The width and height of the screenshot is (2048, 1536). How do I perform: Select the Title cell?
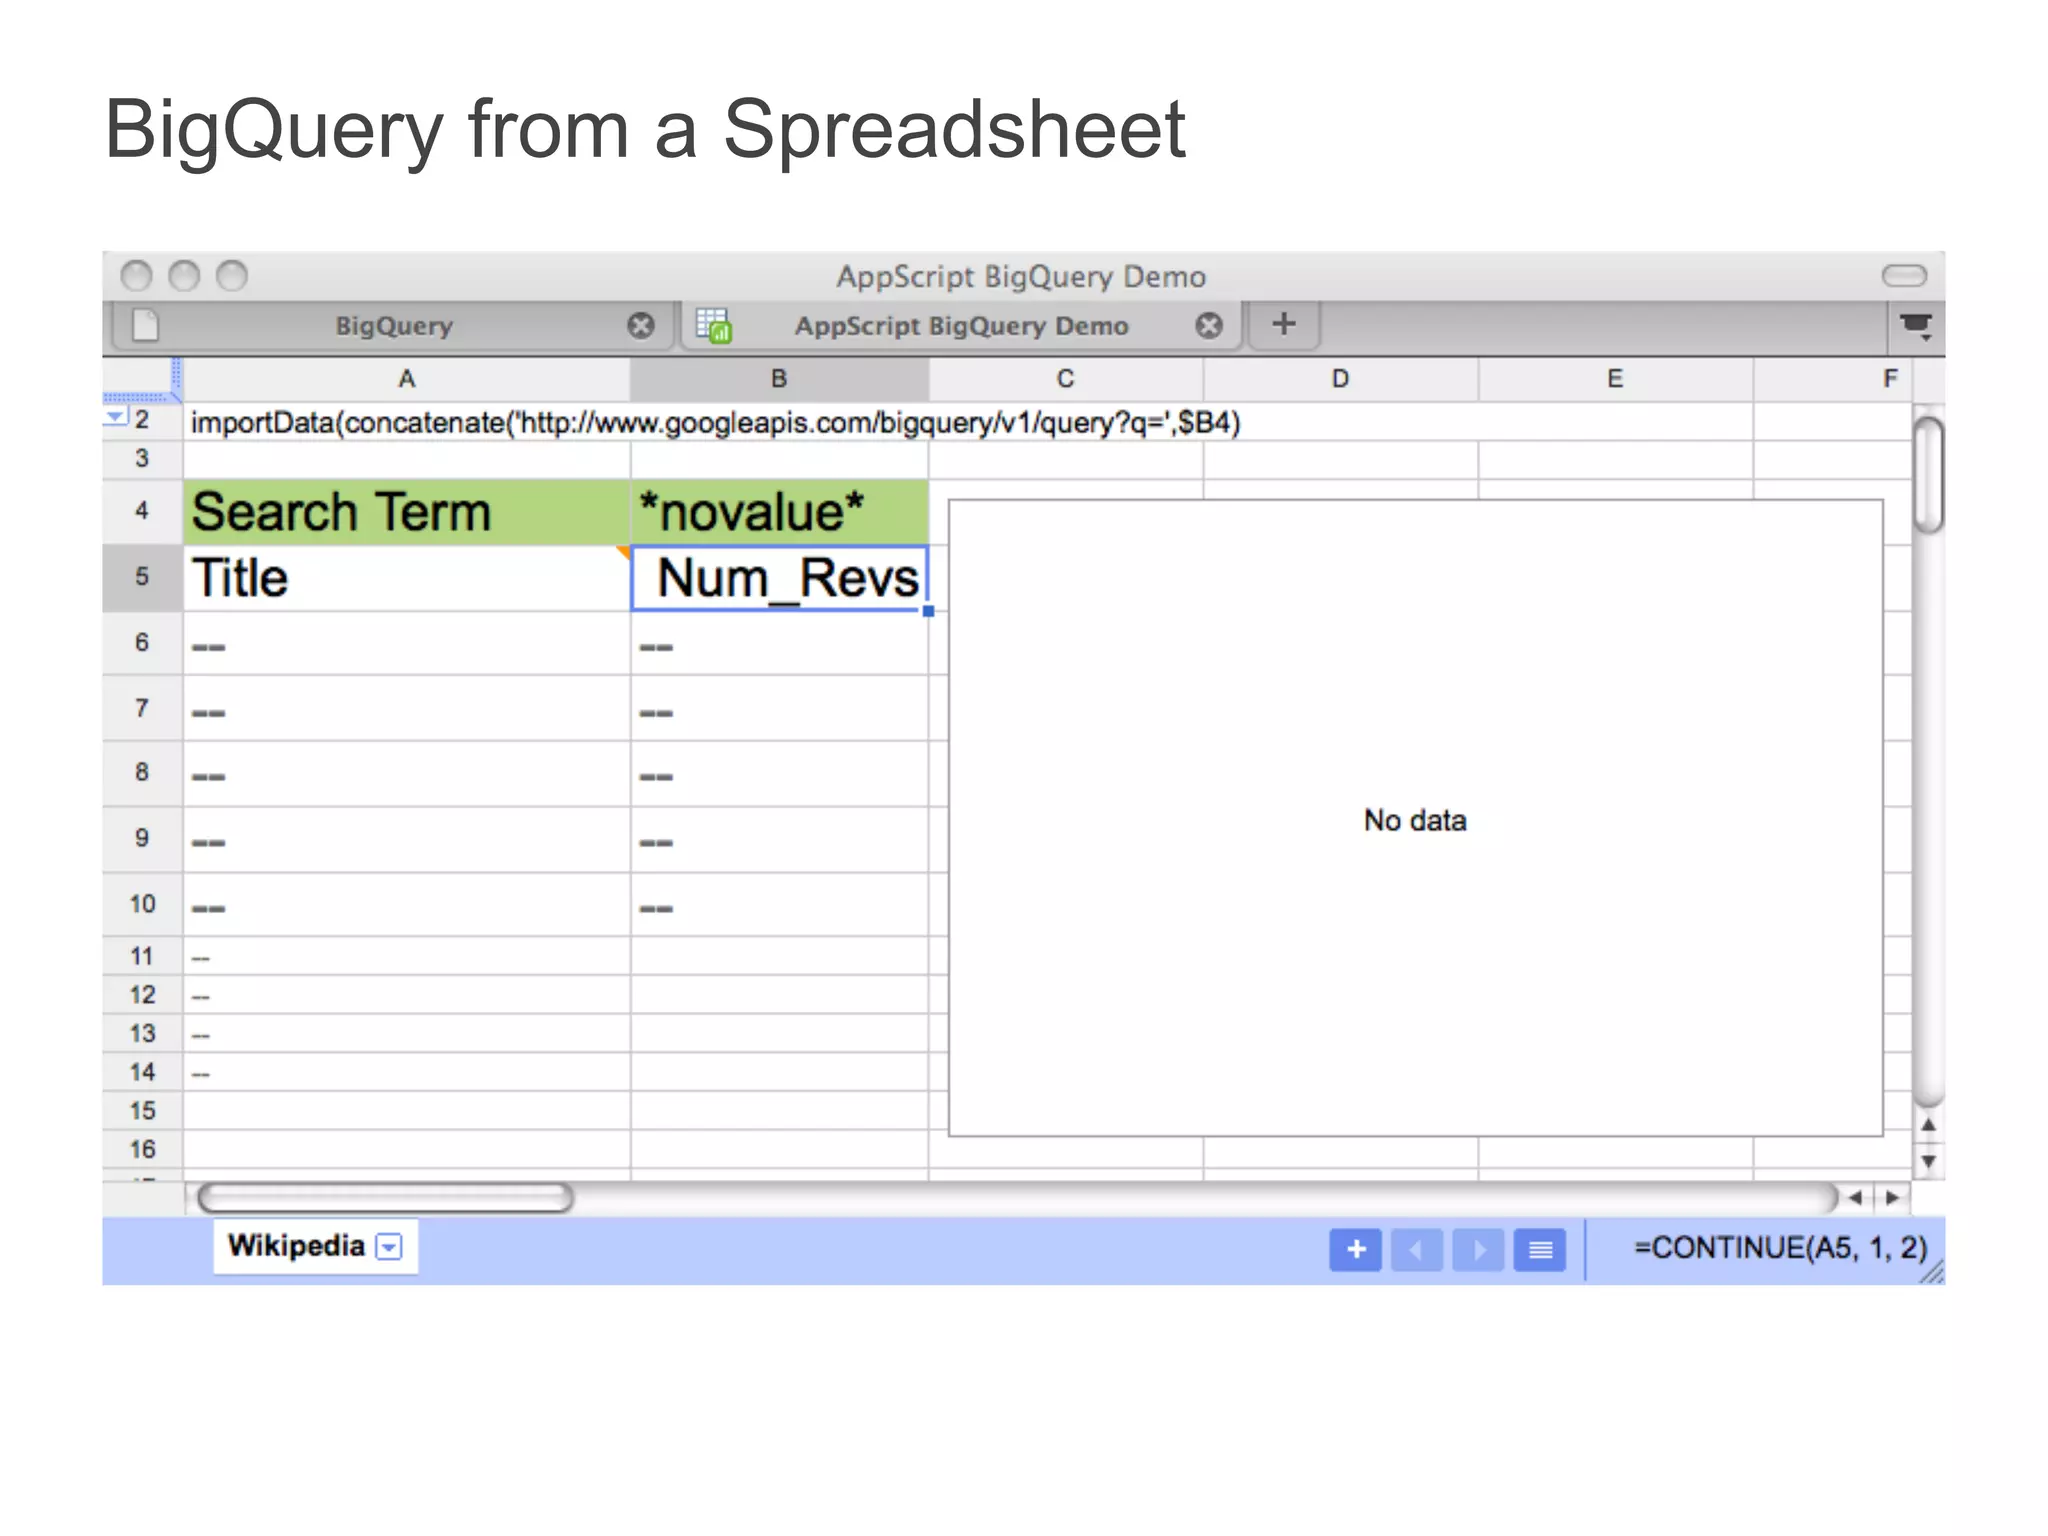coord(406,578)
